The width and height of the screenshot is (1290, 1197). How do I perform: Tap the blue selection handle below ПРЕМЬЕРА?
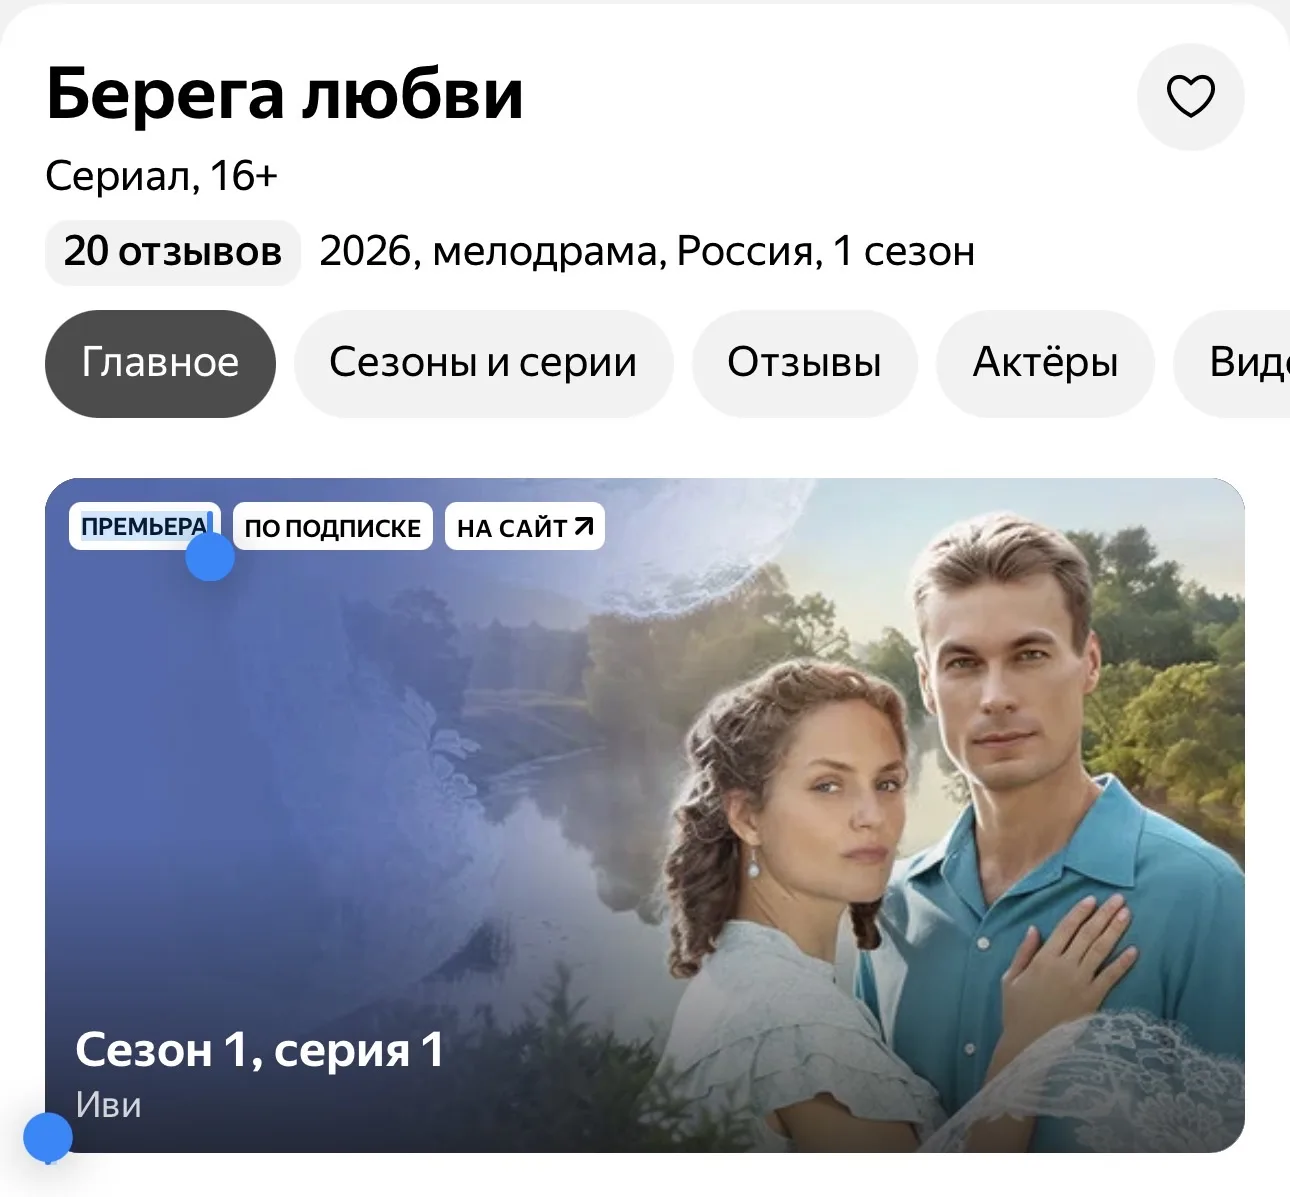click(210, 556)
